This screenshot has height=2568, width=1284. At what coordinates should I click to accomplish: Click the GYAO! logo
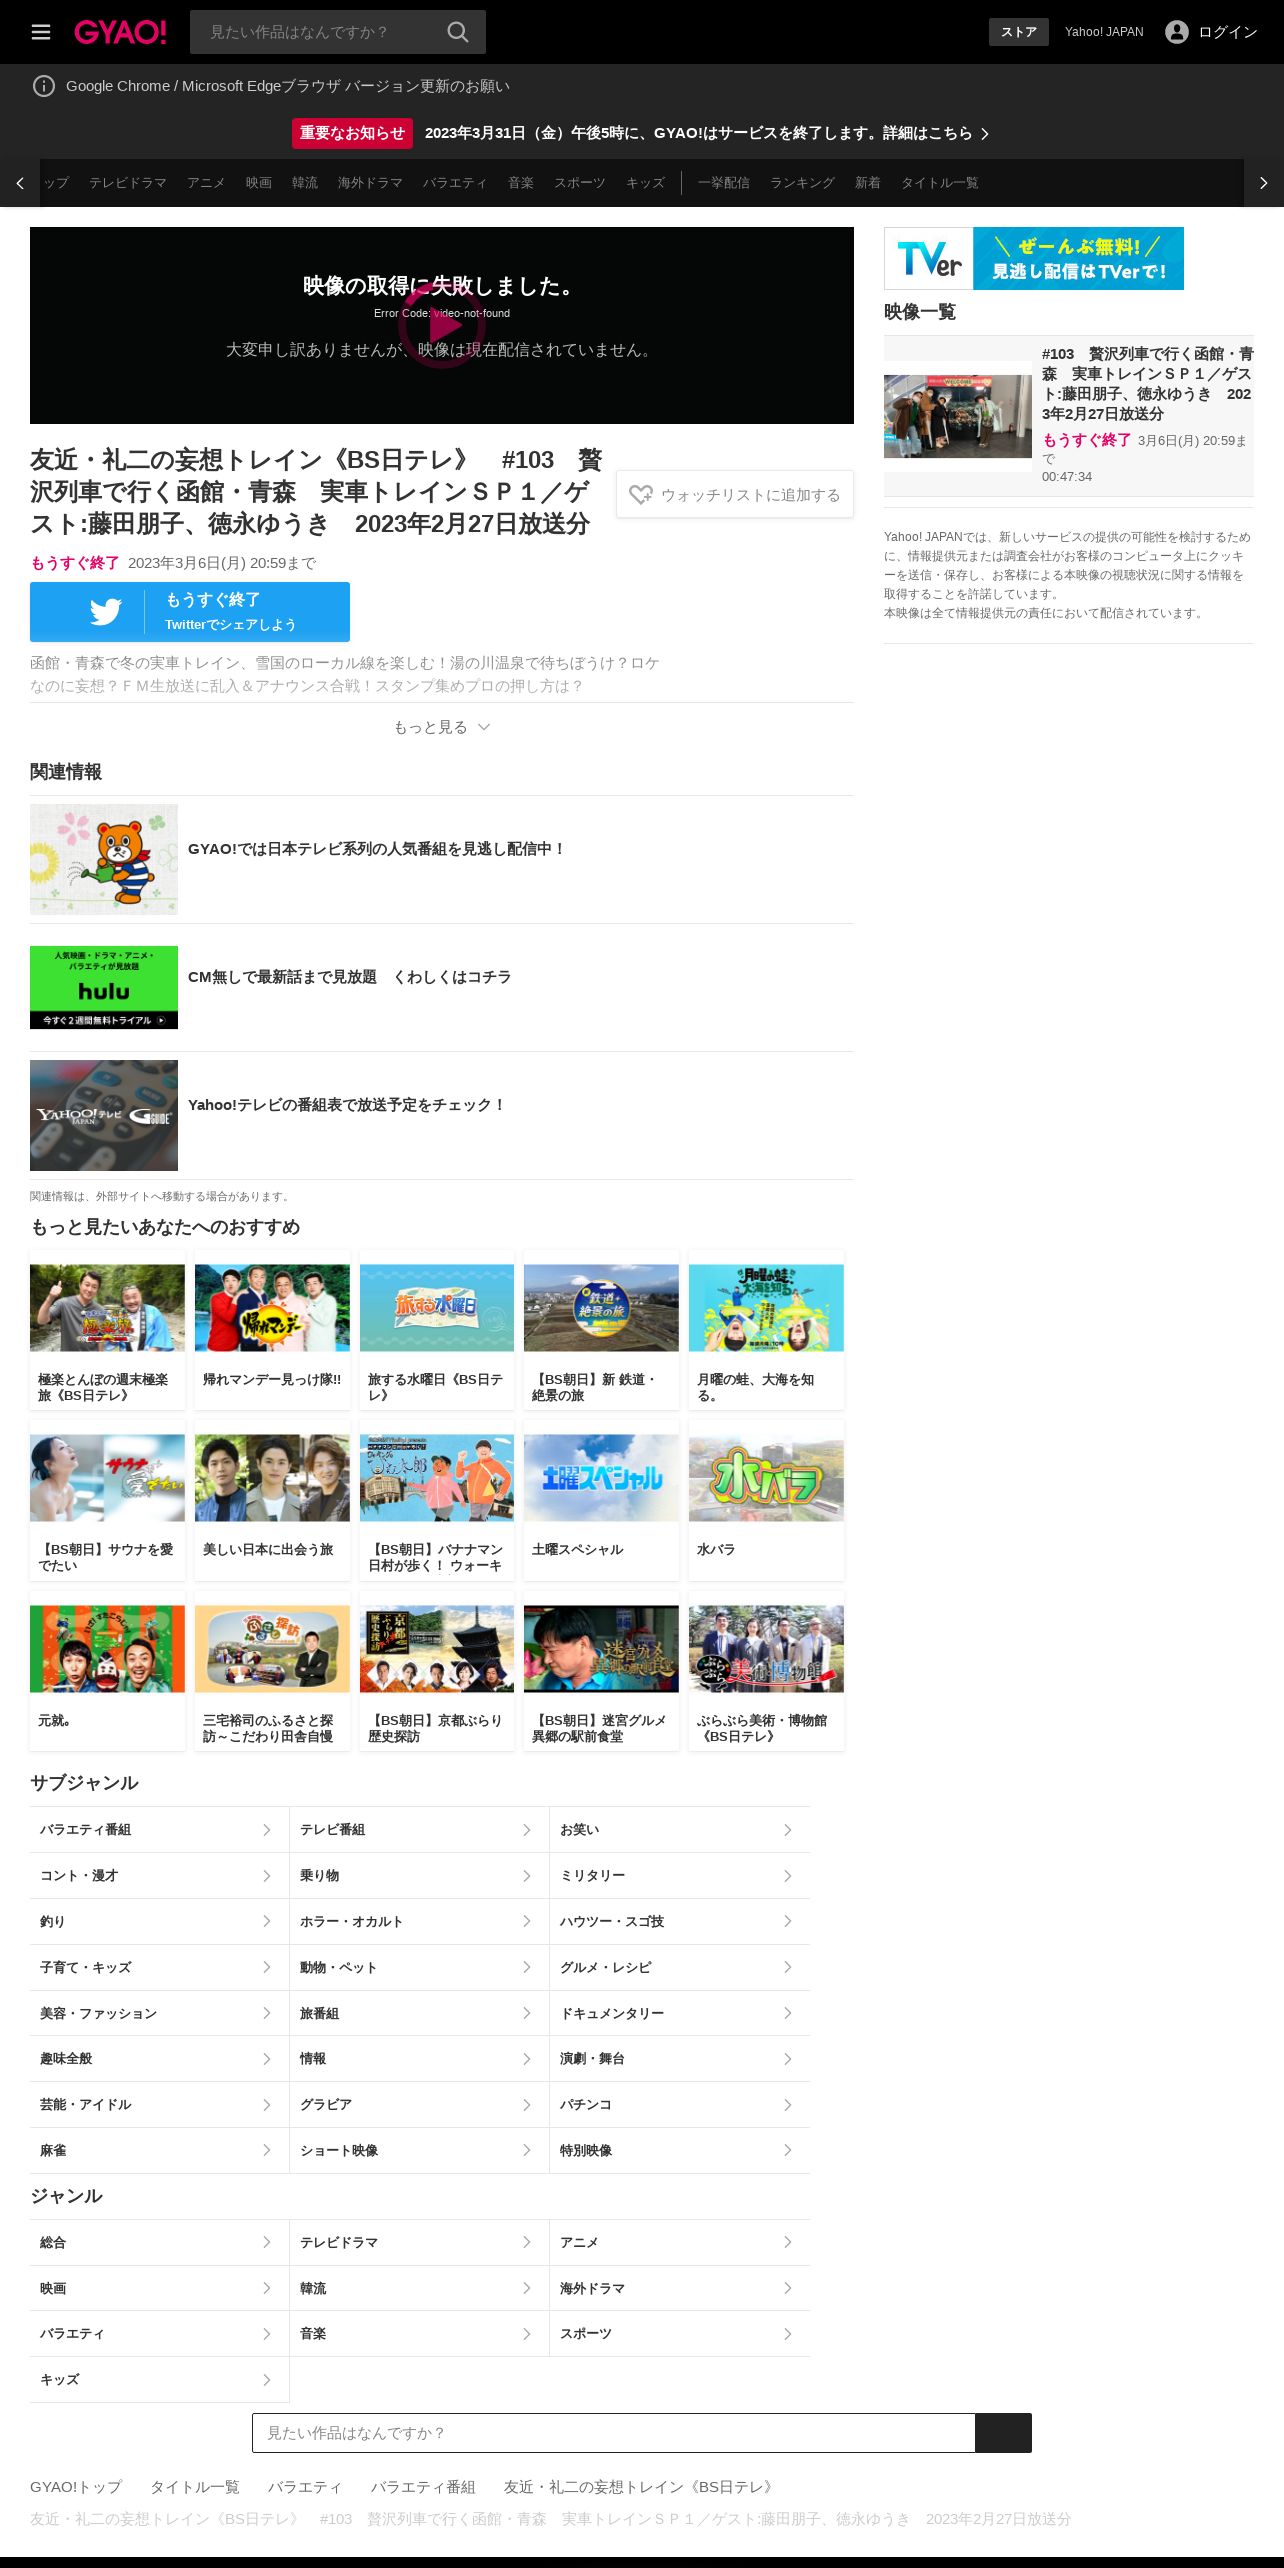coord(120,32)
